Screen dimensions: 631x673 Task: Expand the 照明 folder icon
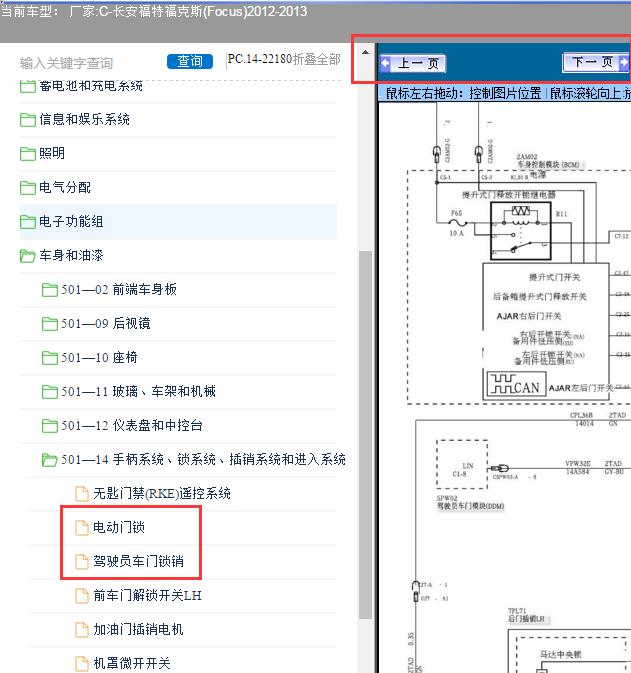[27, 154]
